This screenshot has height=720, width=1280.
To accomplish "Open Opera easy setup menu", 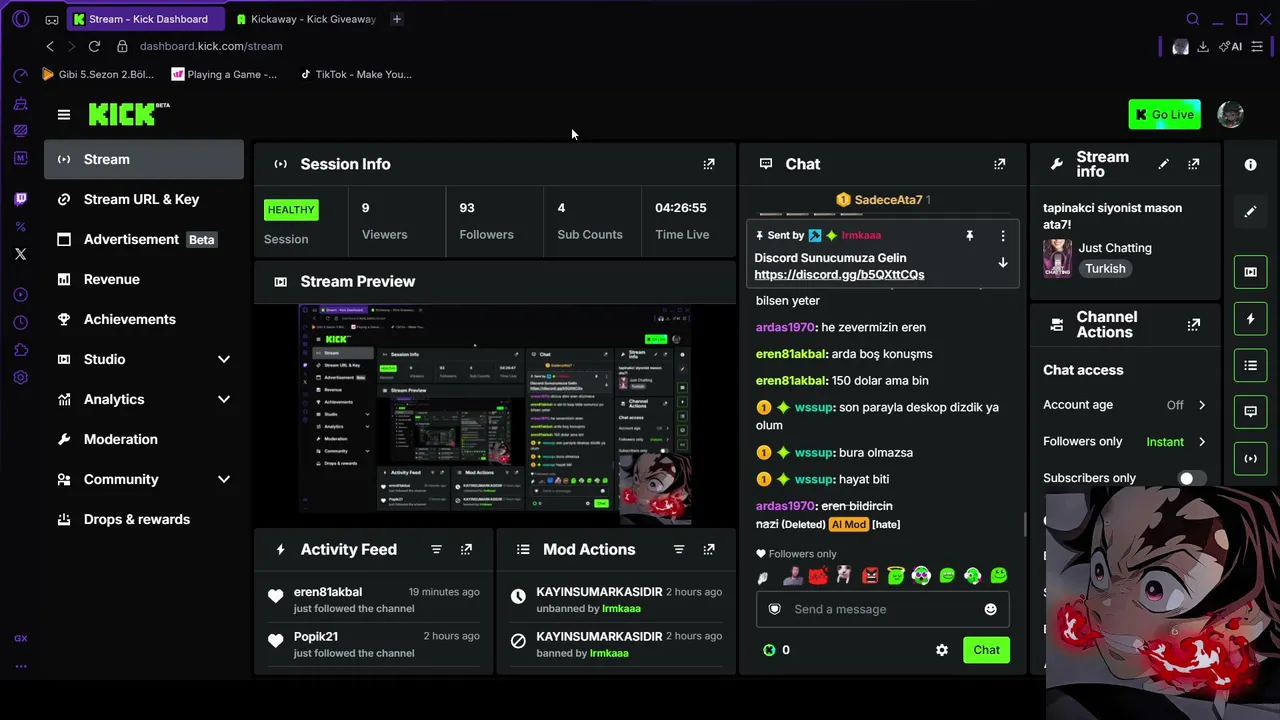I will [x=1257, y=46].
